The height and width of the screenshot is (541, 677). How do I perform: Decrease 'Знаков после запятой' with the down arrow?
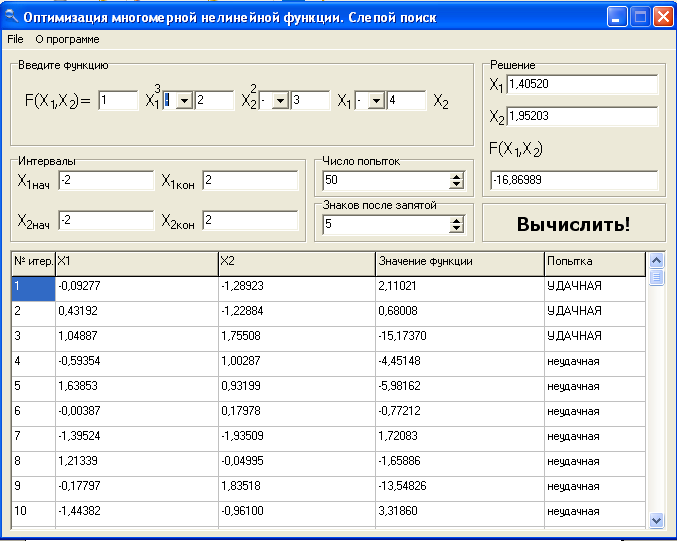[457, 229]
